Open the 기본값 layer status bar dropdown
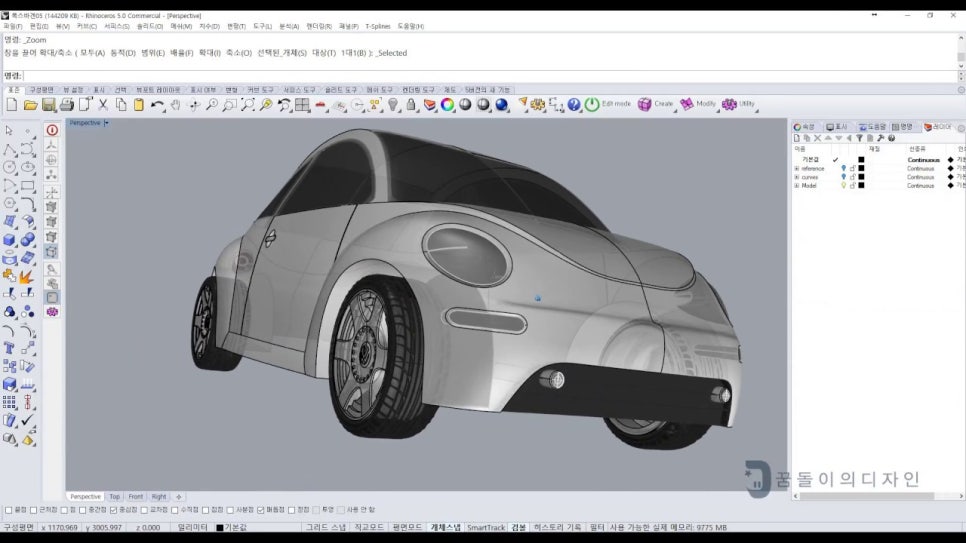The width and height of the screenshot is (966, 543). coord(232,528)
